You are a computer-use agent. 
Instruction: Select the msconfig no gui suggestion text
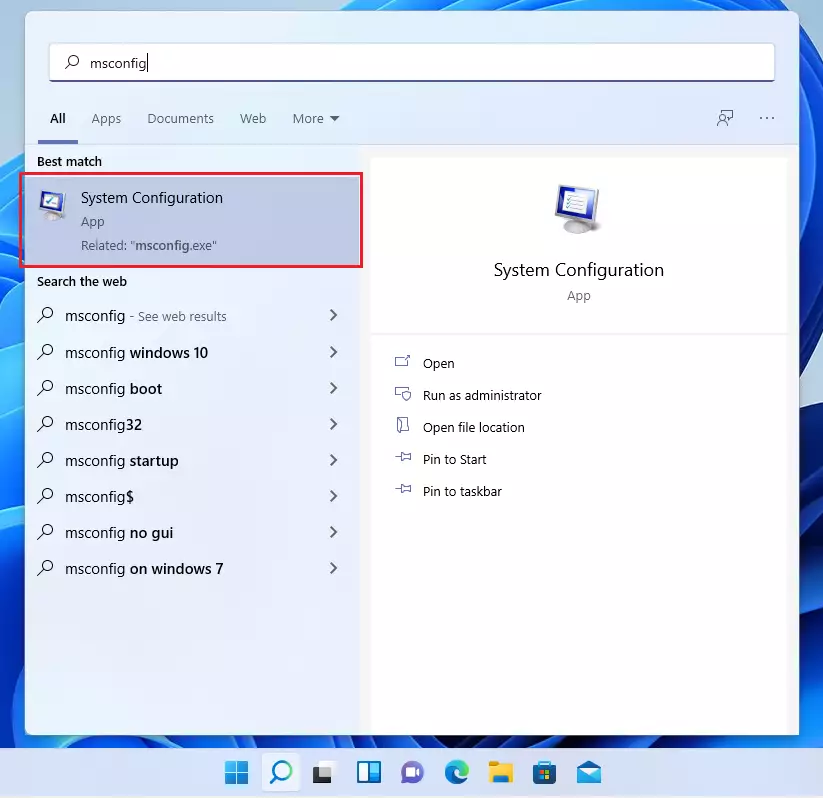pos(119,533)
